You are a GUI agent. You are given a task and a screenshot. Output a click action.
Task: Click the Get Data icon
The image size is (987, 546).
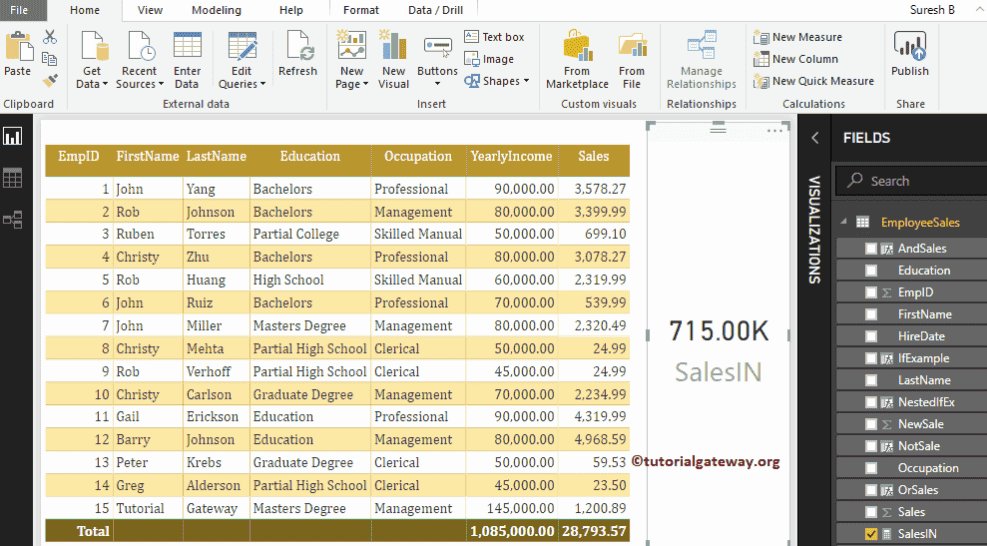pos(93,47)
